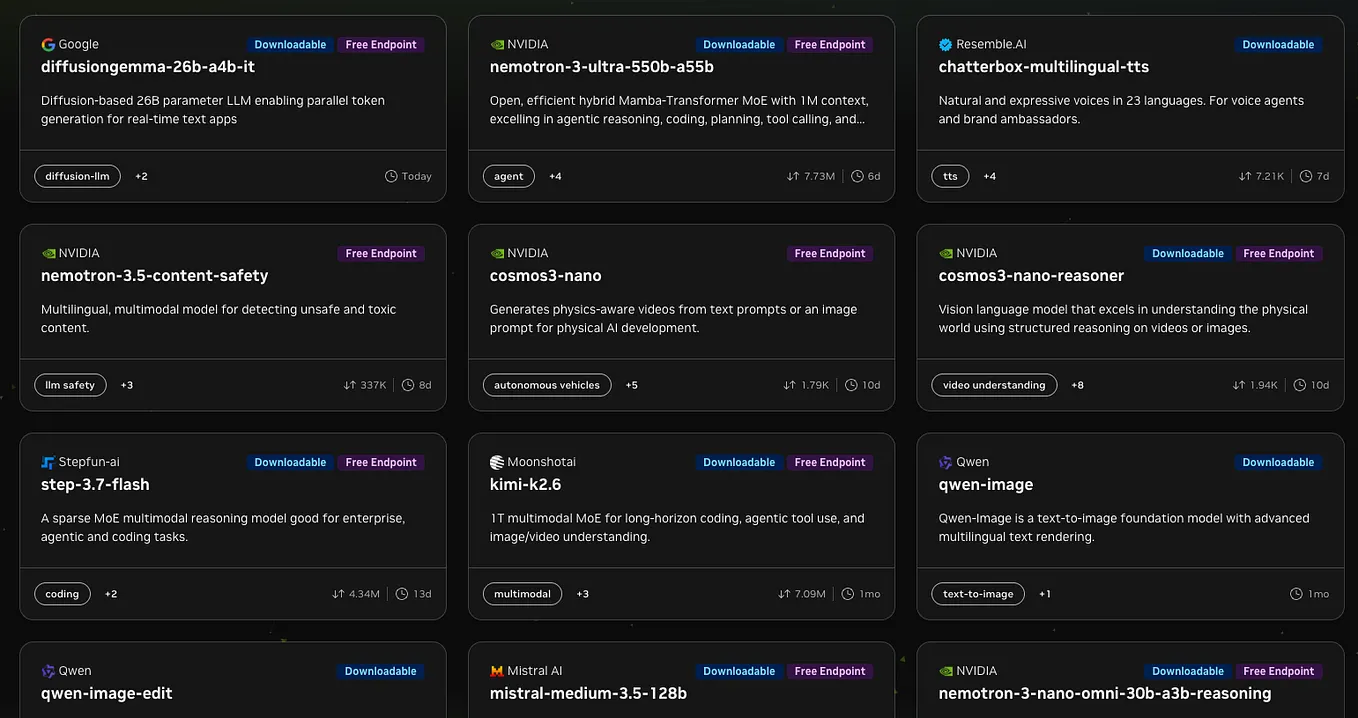Expand +3 tags beside llm safety
Screen dimensions: 1358x718
127,385
